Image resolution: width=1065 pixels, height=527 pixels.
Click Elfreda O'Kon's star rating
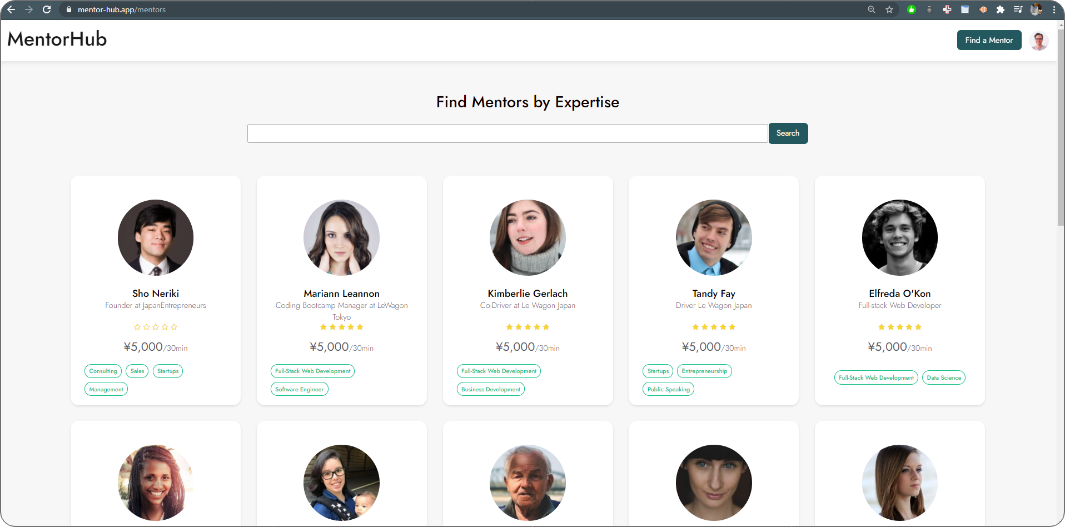tap(900, 327)
